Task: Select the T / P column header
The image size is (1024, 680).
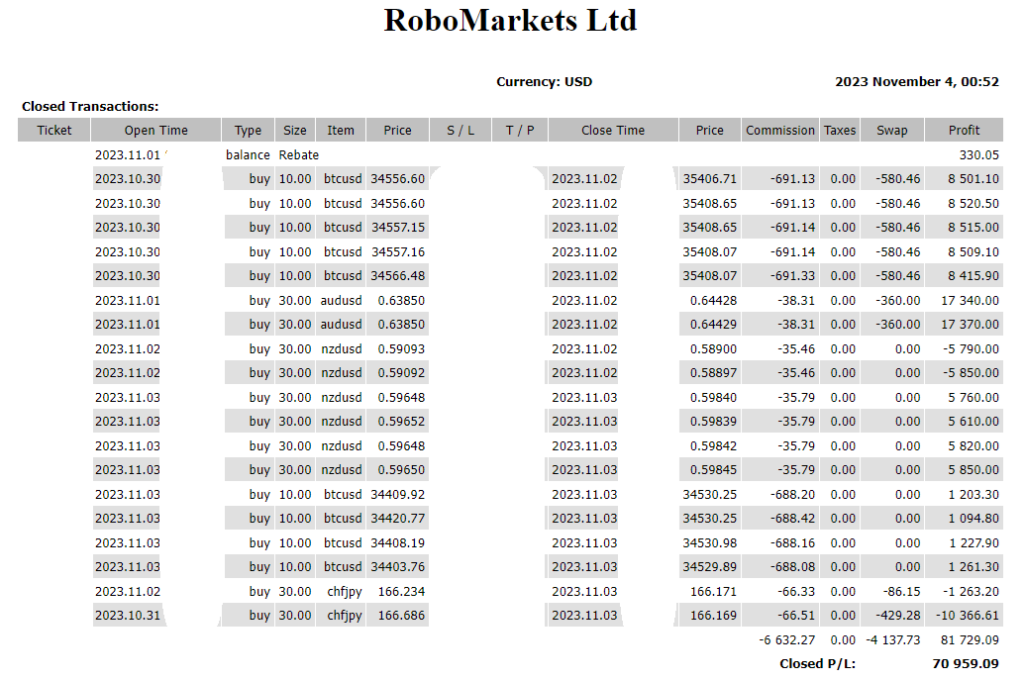Action: click(520, 130)
